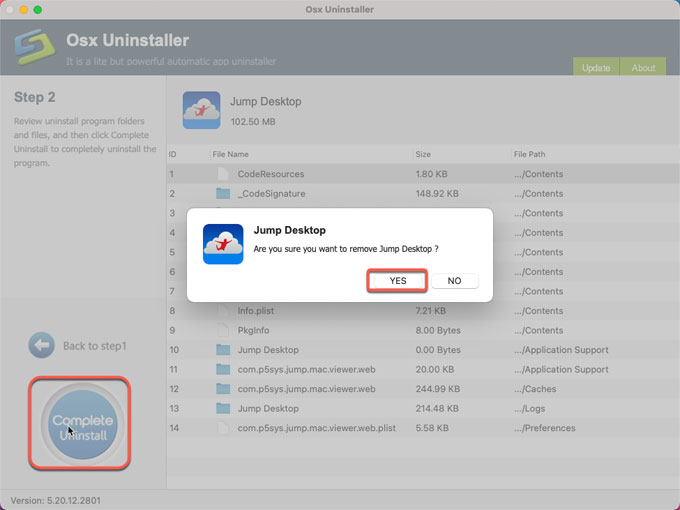Click the Back to step1 arrow icon
Image resolution: width=680 pixels, height=510 pixels.
click(x=41, y=346)
